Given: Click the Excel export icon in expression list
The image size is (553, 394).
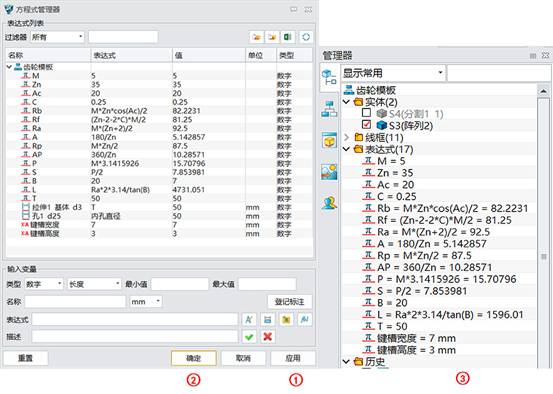Looking at the screenshot, I should [x=287, y=37].
